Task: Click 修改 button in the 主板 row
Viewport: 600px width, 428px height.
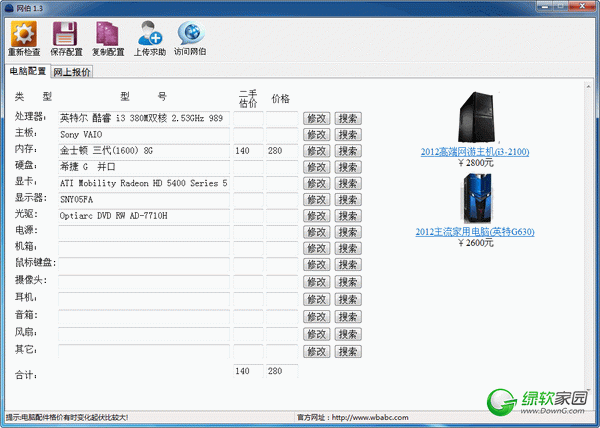Action: coord(316,135)
